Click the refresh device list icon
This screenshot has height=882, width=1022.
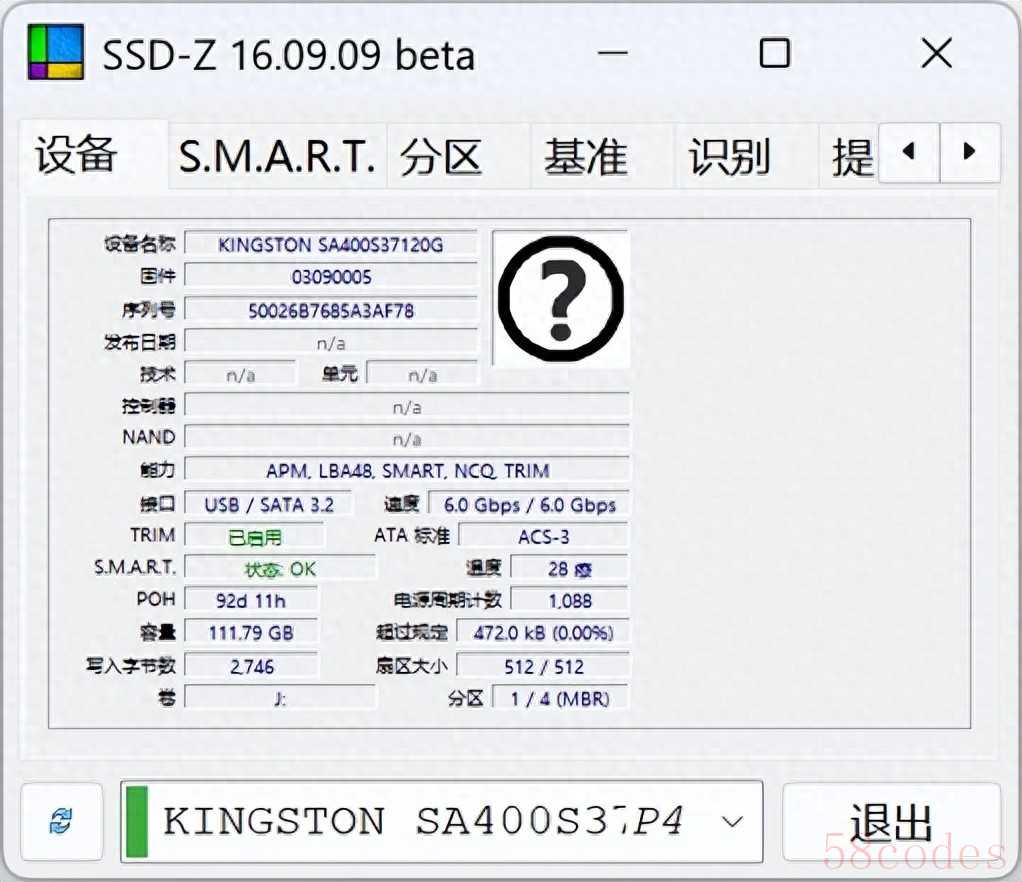[x=62, y=821]
